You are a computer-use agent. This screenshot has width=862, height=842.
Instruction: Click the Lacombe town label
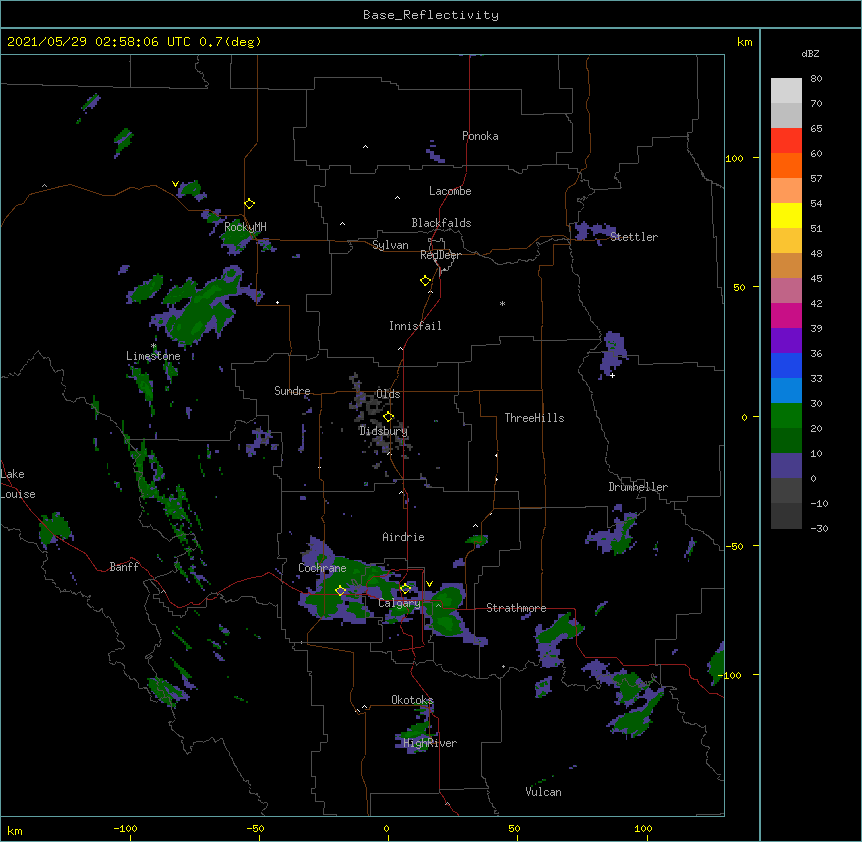(x=450, y=191)
